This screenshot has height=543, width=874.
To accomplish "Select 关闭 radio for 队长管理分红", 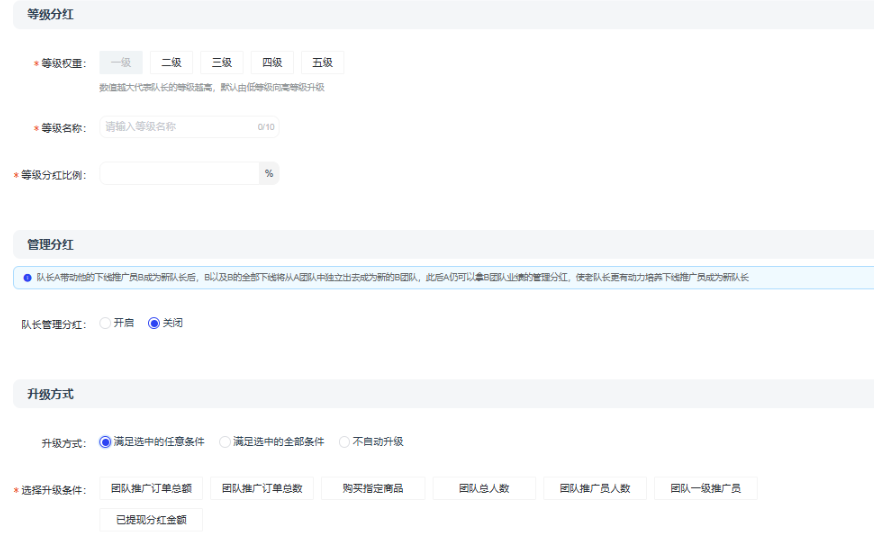I will pos(154,323).
